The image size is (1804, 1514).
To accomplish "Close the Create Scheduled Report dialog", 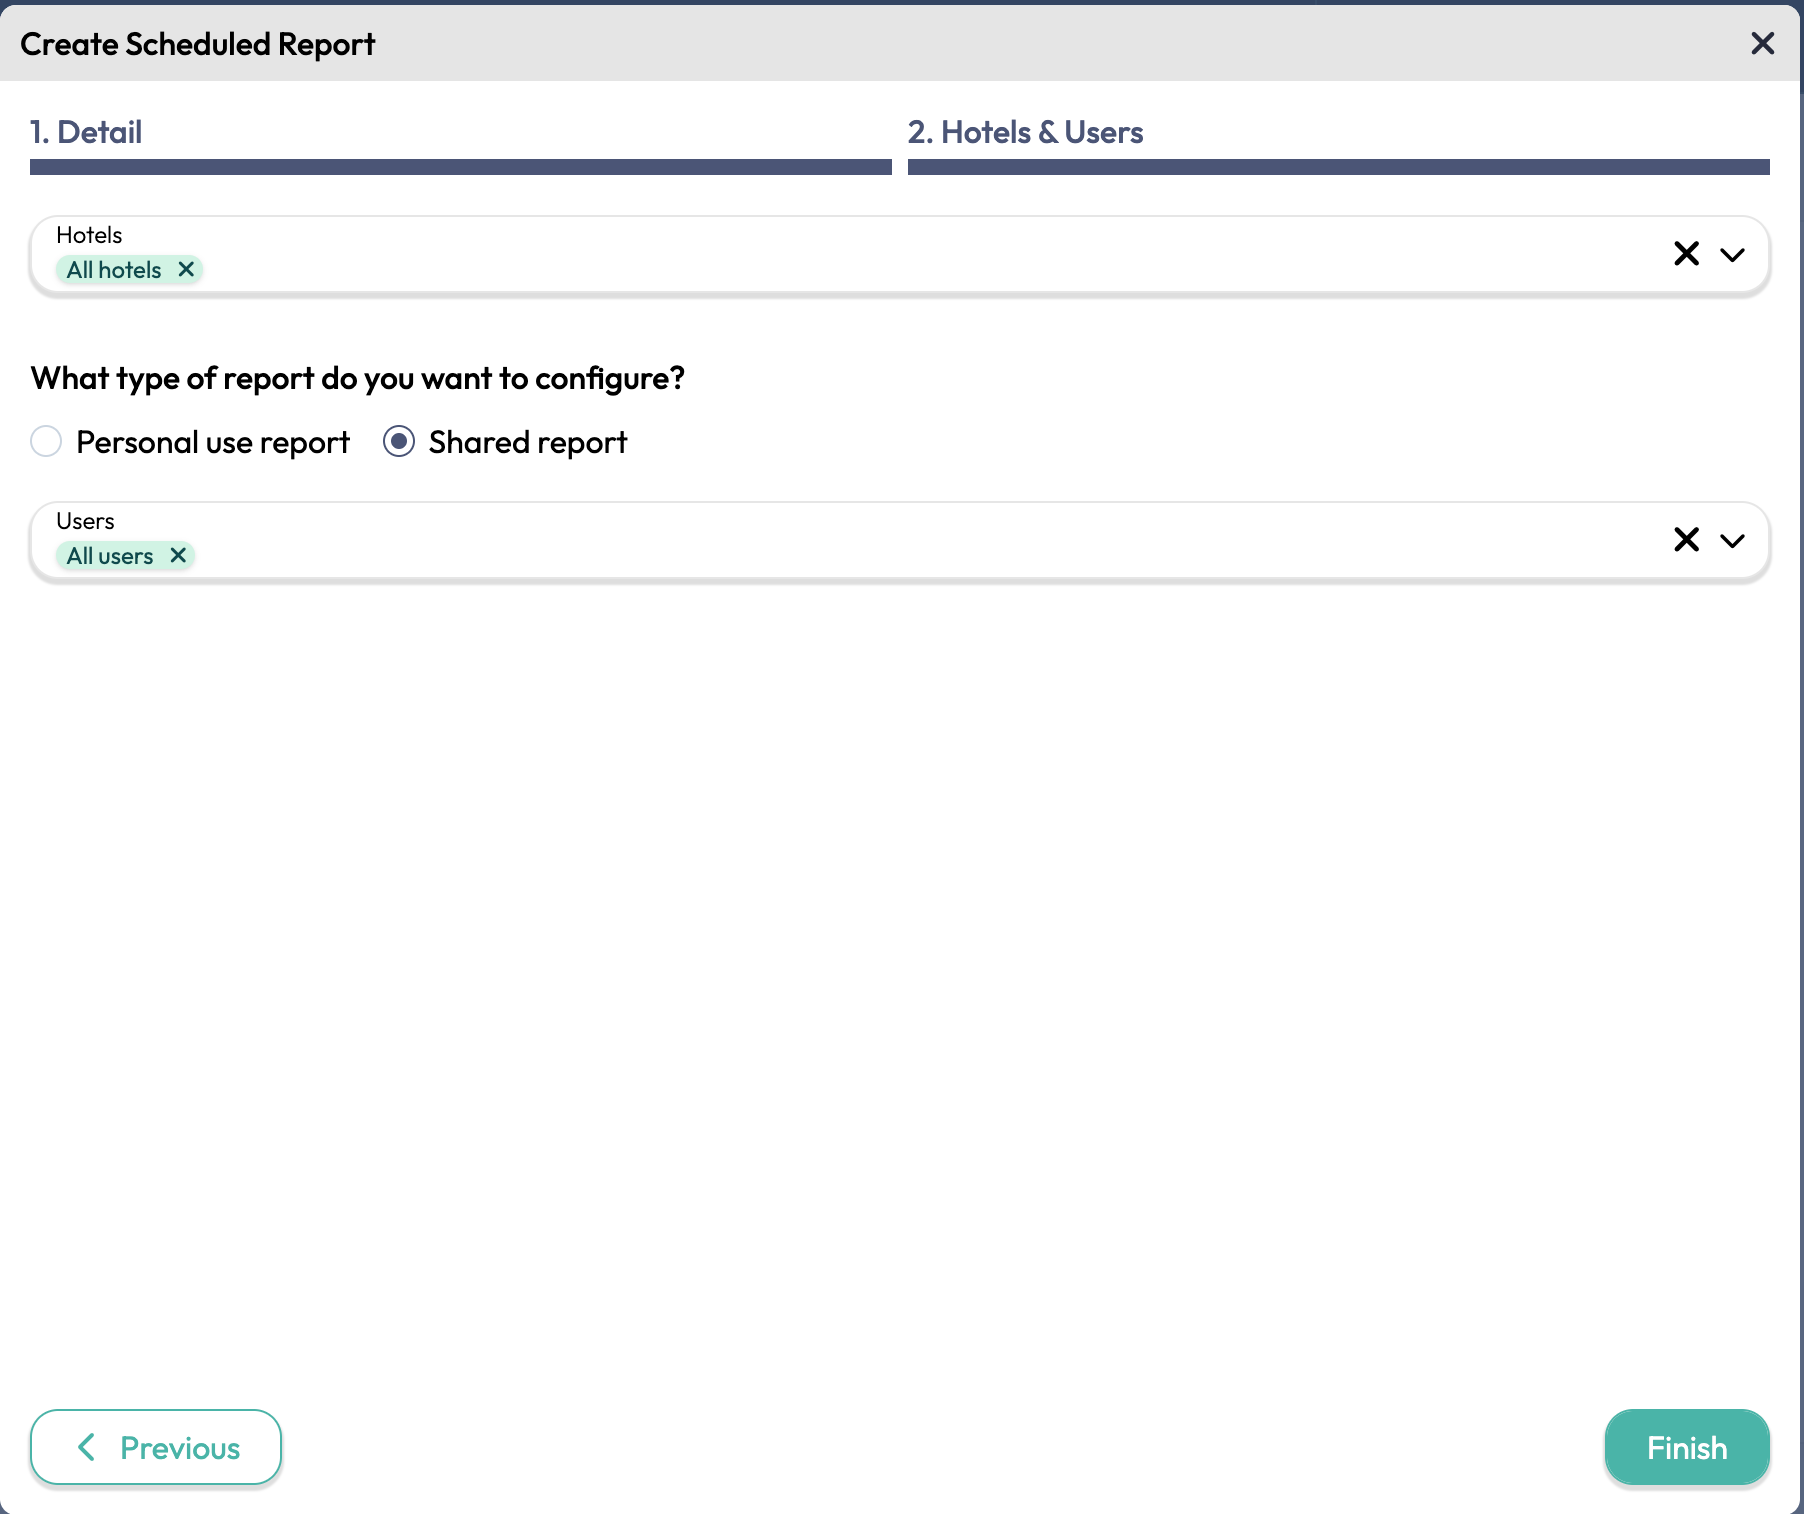I will [x=1762, y=43].
